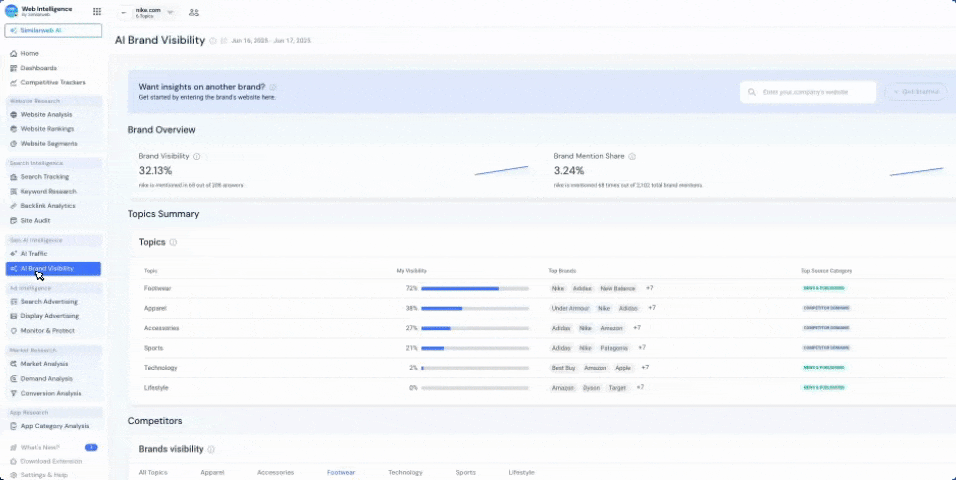Viewport: 956px width, 480px height.
Task: Click the compare users icon beside nike.com
Action: (x=193, y=12)
